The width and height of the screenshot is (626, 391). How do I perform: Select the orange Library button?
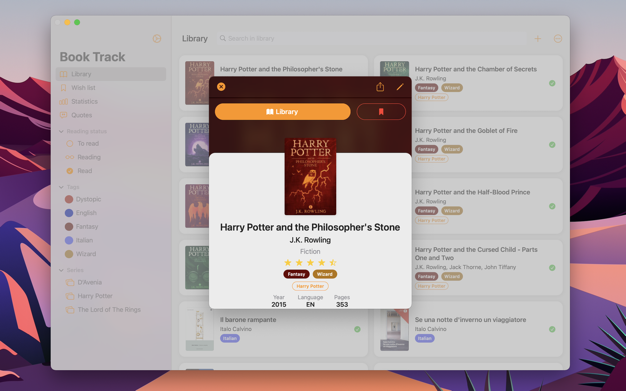coord(283,112)
